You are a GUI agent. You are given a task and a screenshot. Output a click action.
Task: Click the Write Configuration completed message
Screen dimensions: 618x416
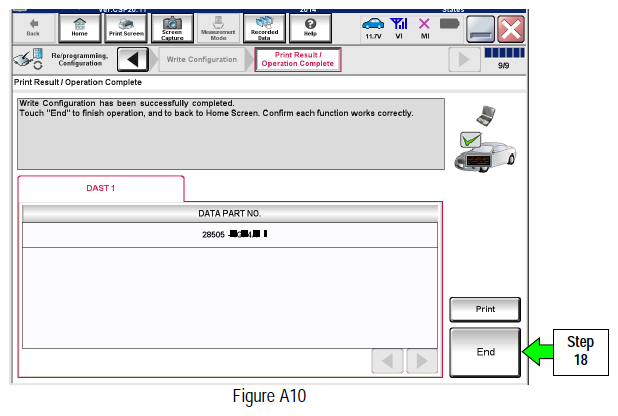coord(231,134)
